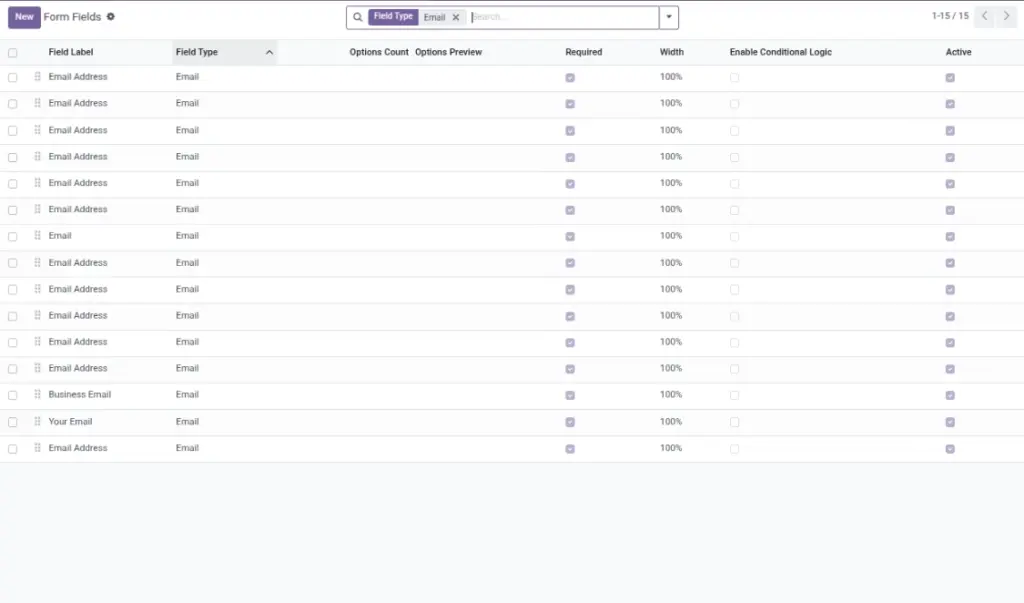The image size is (1024, 603).
Task: Toggle Required for Your Email
Action: point(570,423)
